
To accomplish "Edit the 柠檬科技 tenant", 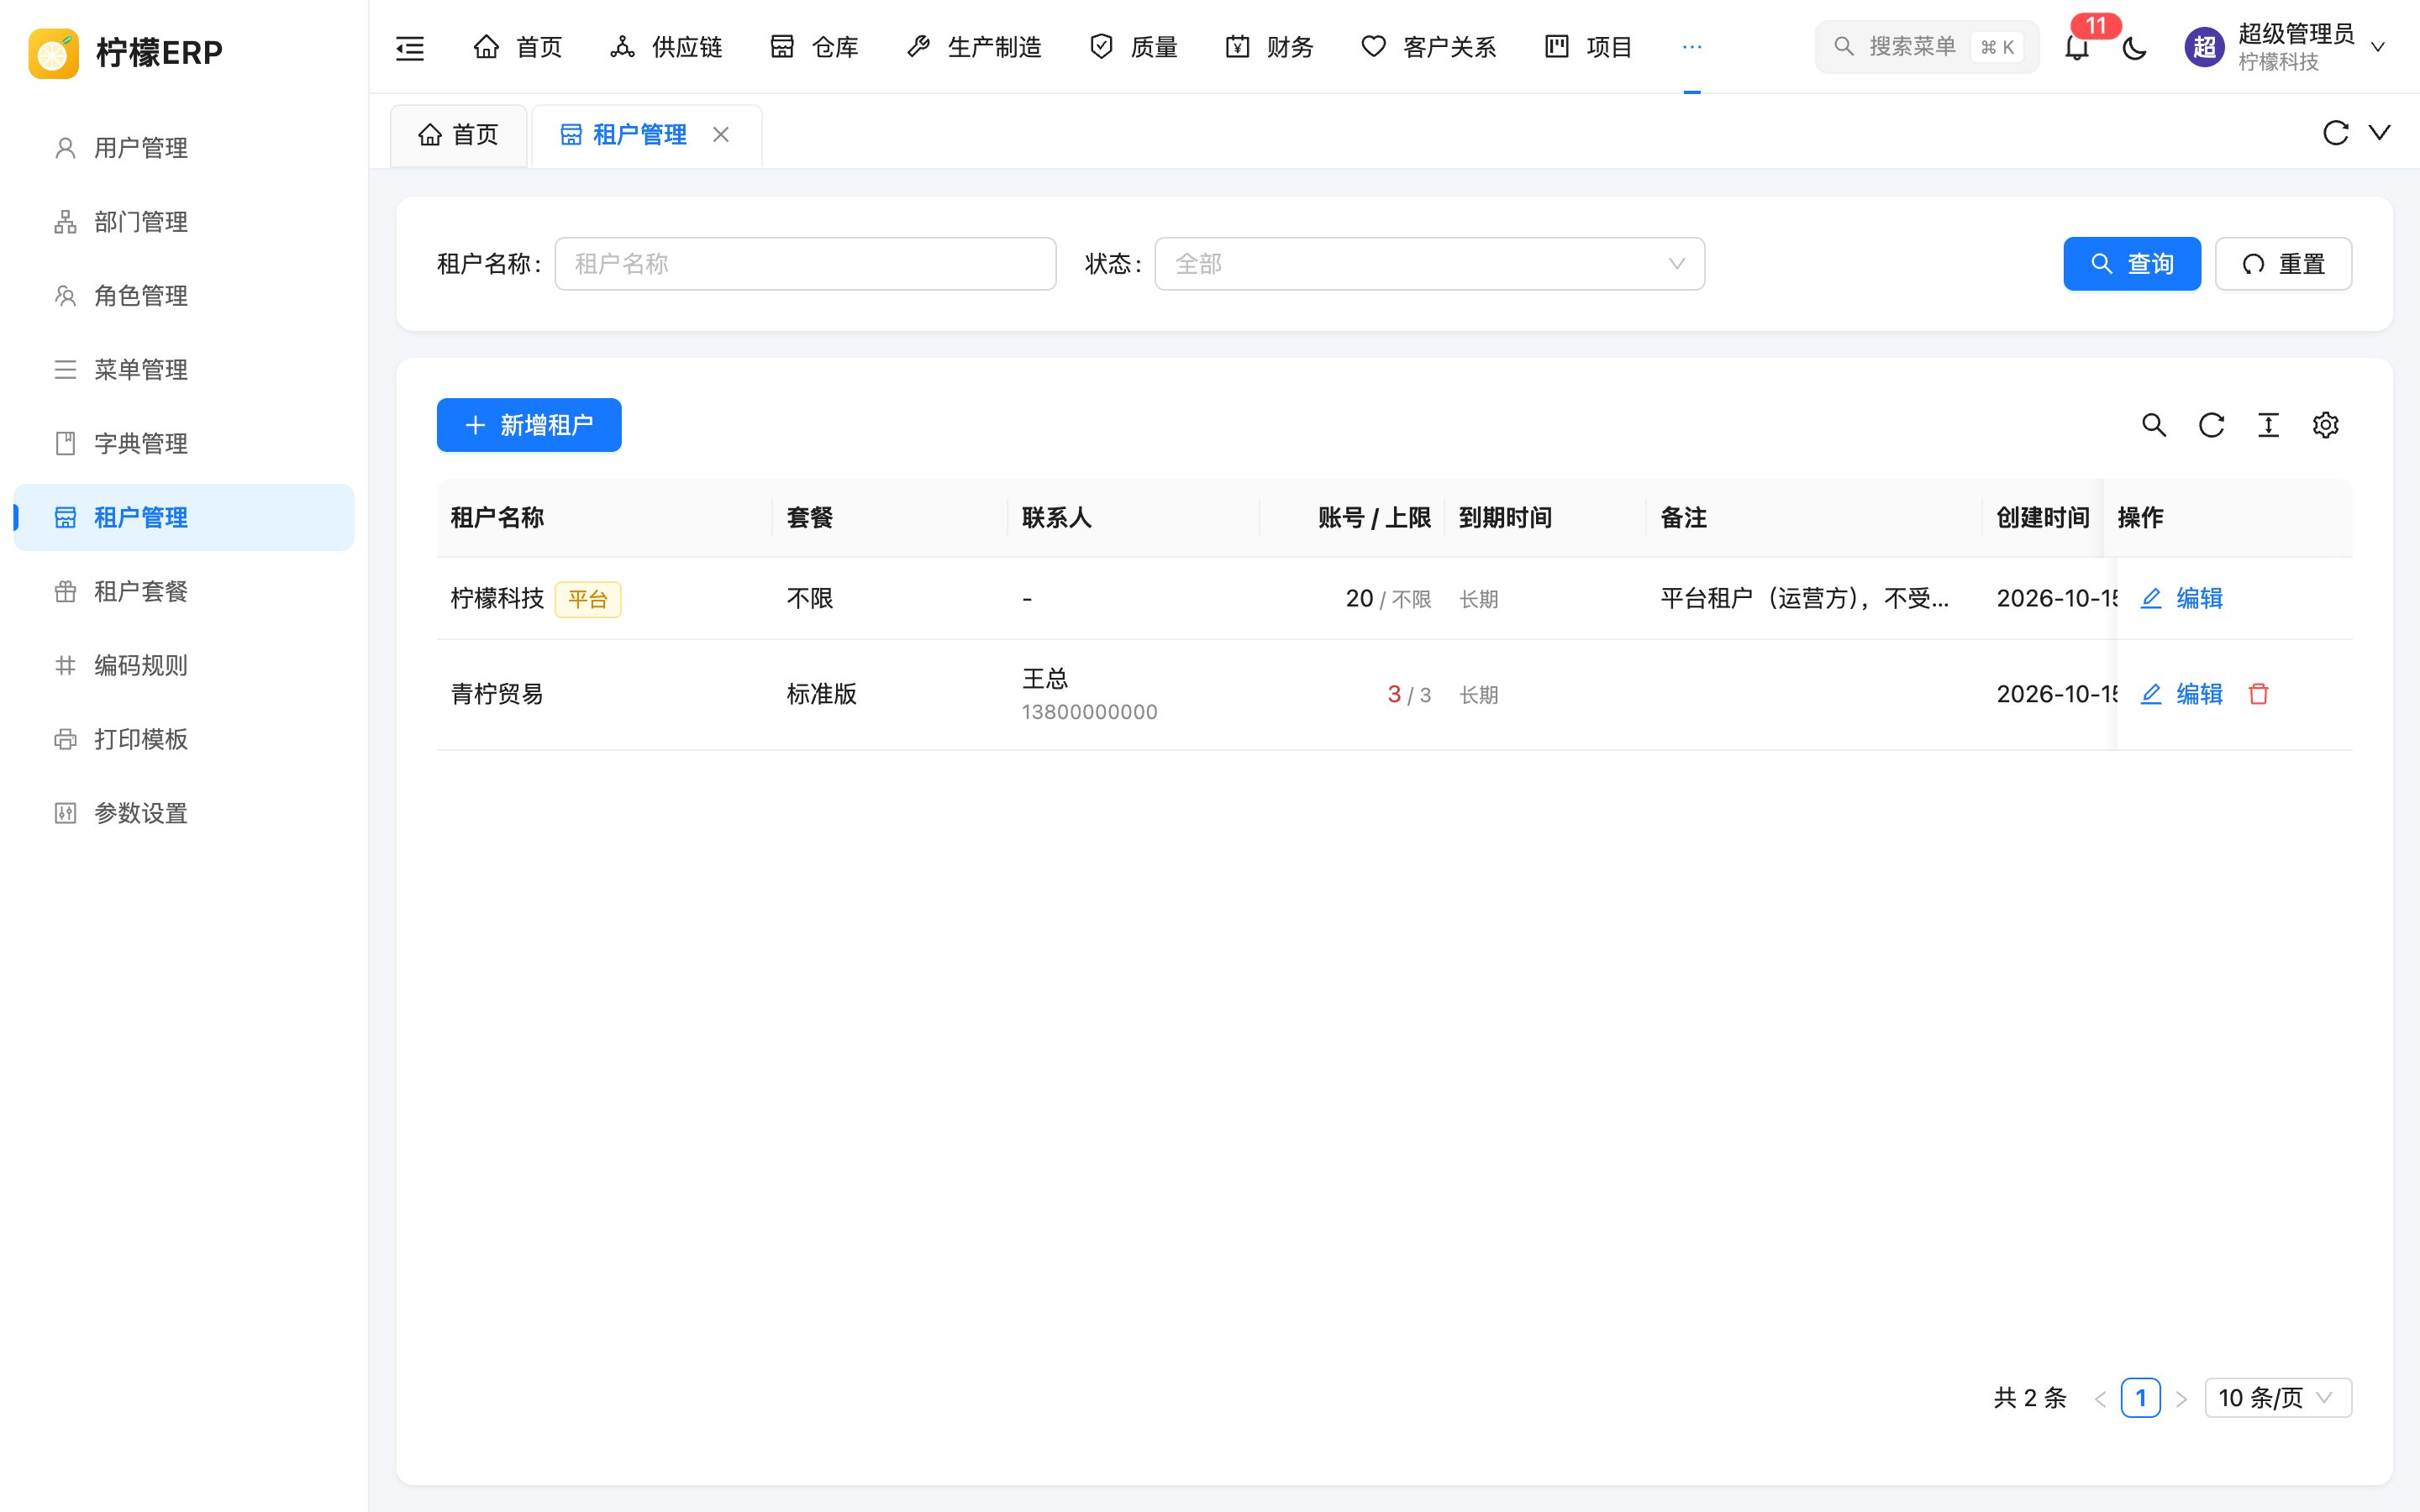I will coord(2181,599).
